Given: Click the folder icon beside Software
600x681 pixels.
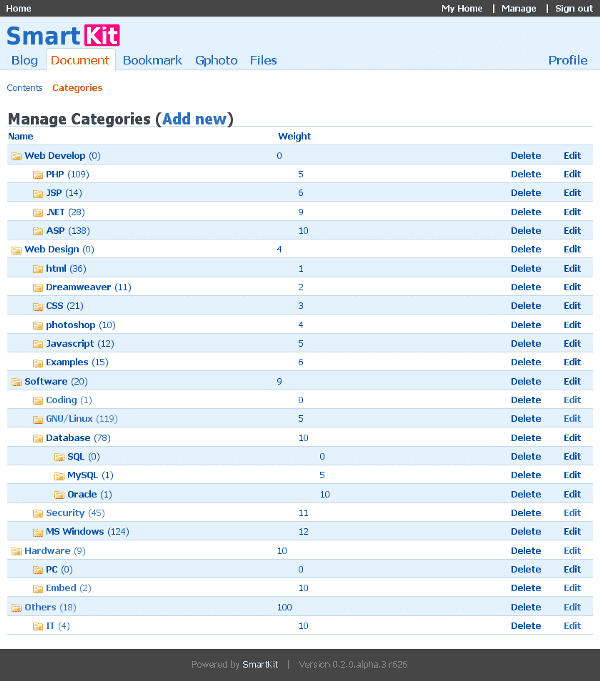Looking at the screenshot, I should point(17,382).
